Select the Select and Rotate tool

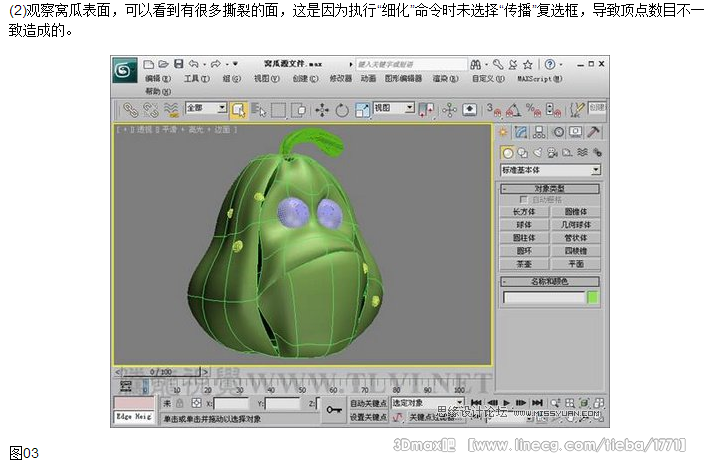pos(342,110)
